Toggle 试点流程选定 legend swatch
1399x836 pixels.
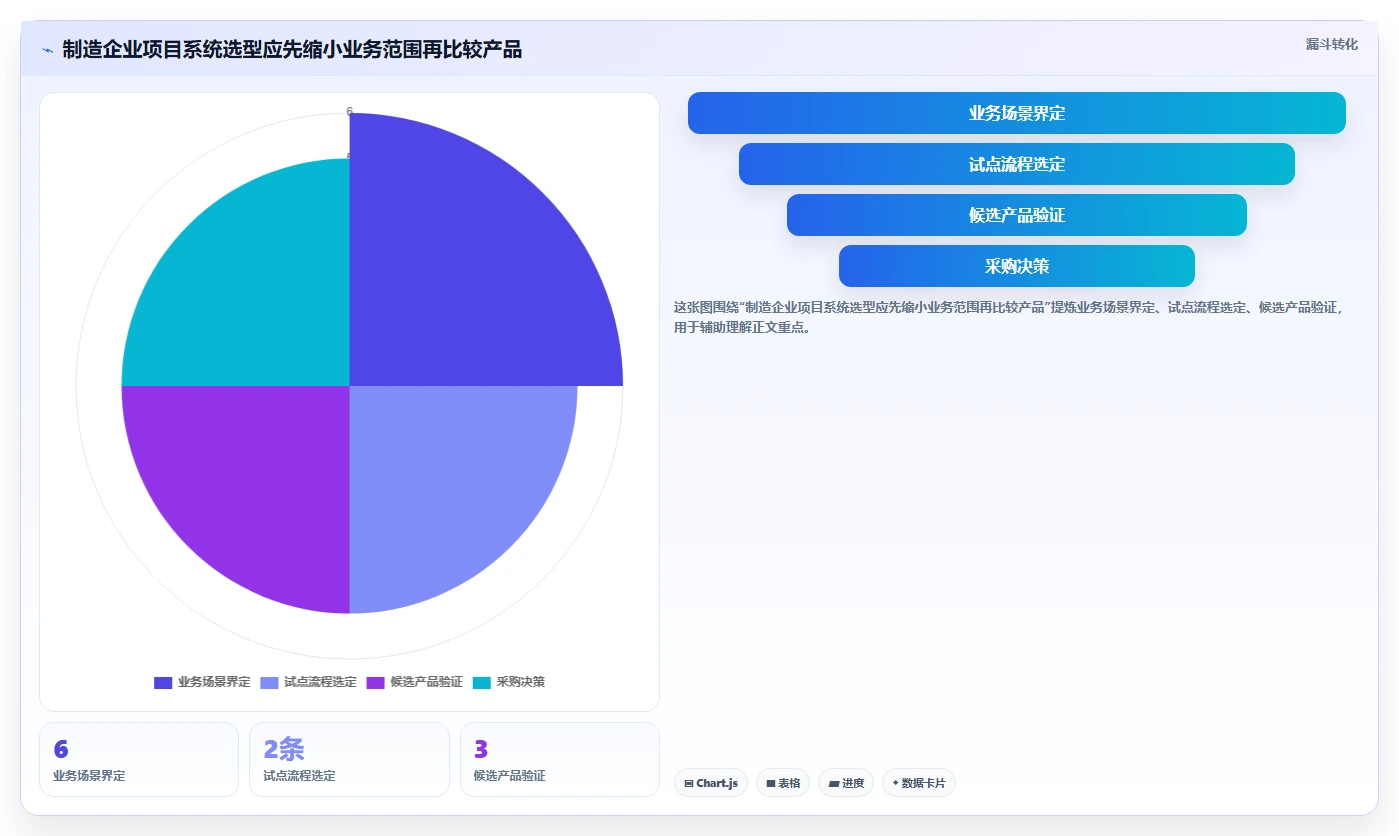[x=269, y=682]
